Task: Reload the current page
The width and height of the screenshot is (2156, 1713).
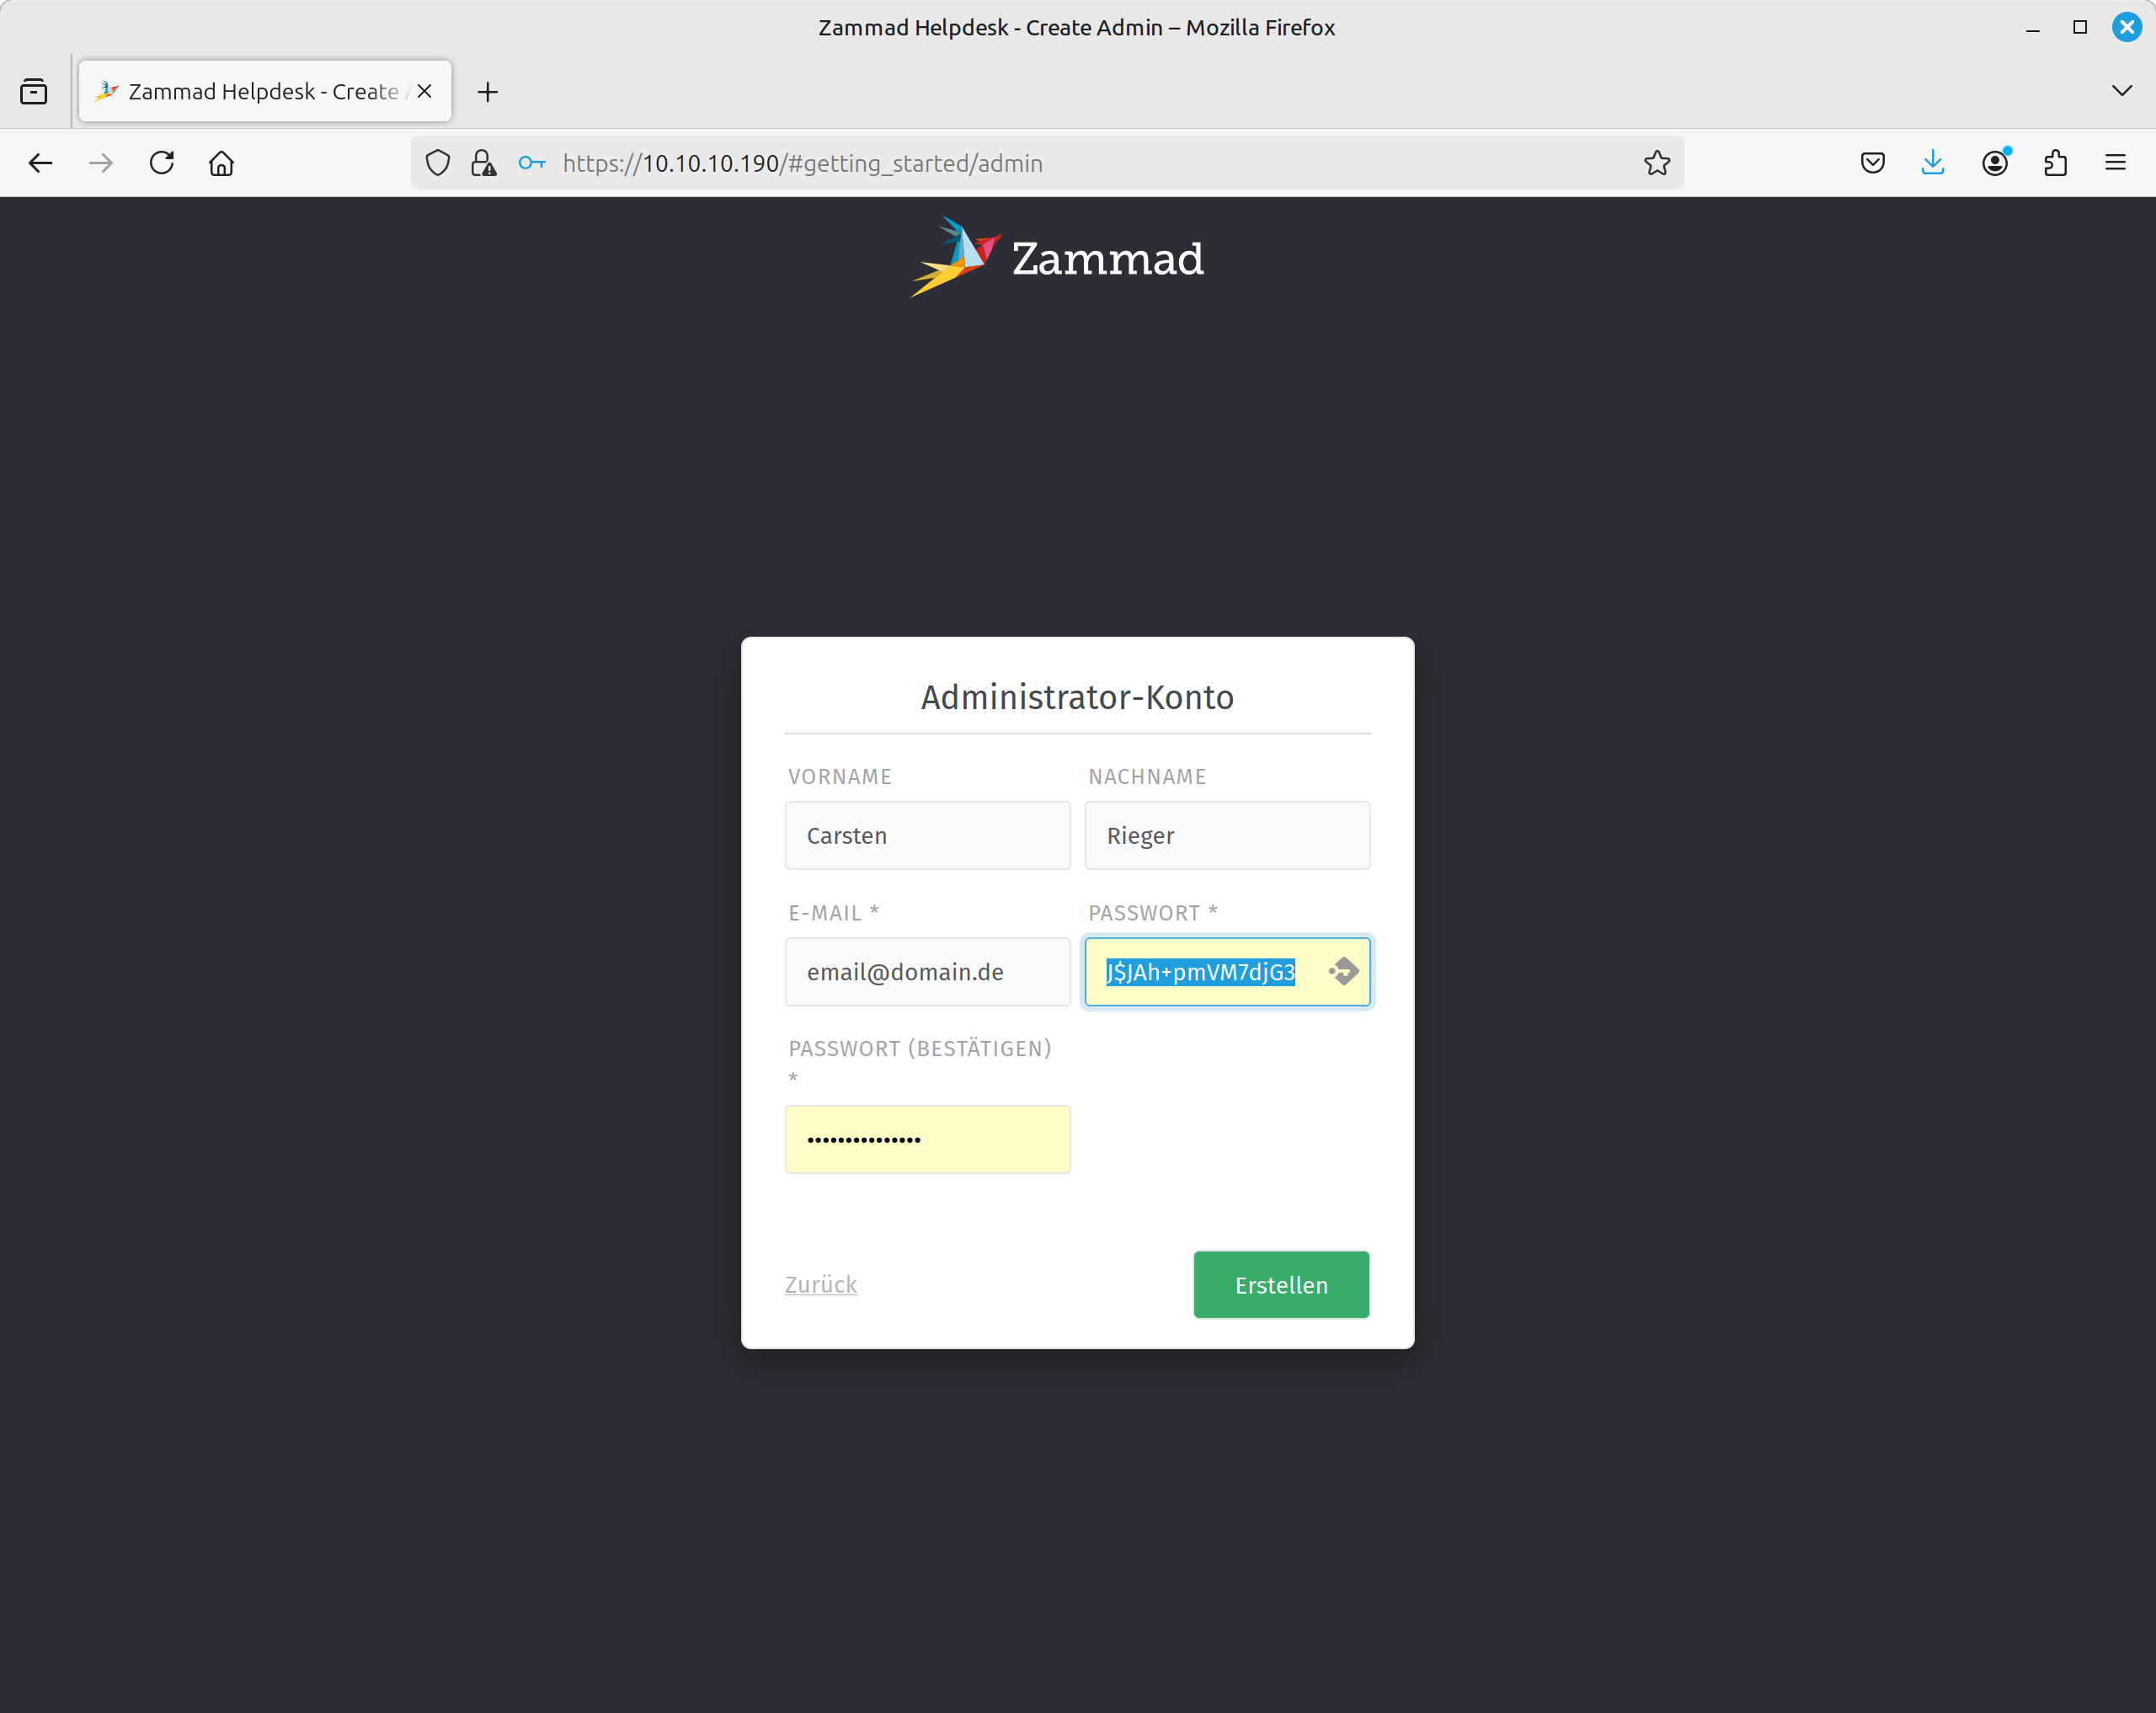Action: click(x=161, y=163)
